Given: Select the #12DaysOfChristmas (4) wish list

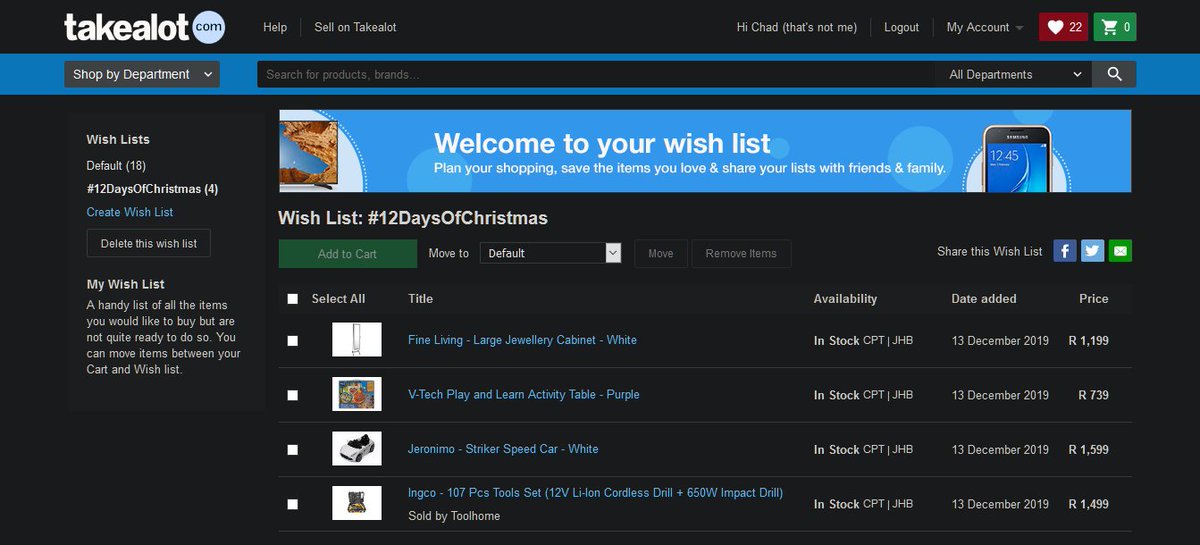Looking at the screenshot, I should point(152,189).
